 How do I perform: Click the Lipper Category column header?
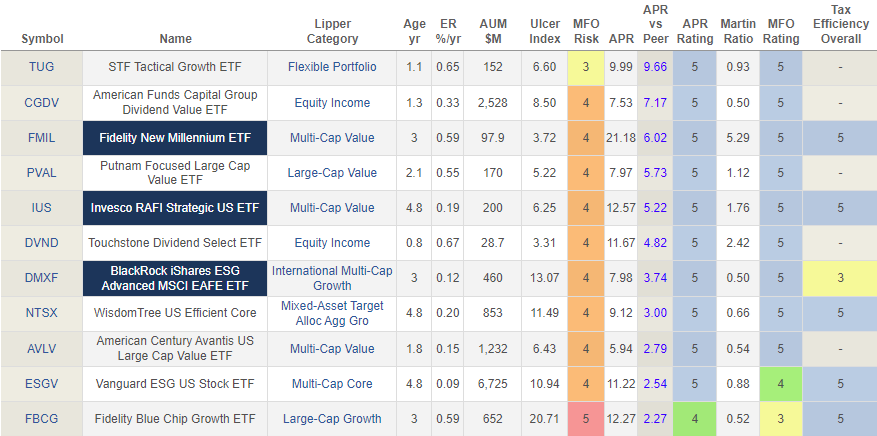[332, 31]
